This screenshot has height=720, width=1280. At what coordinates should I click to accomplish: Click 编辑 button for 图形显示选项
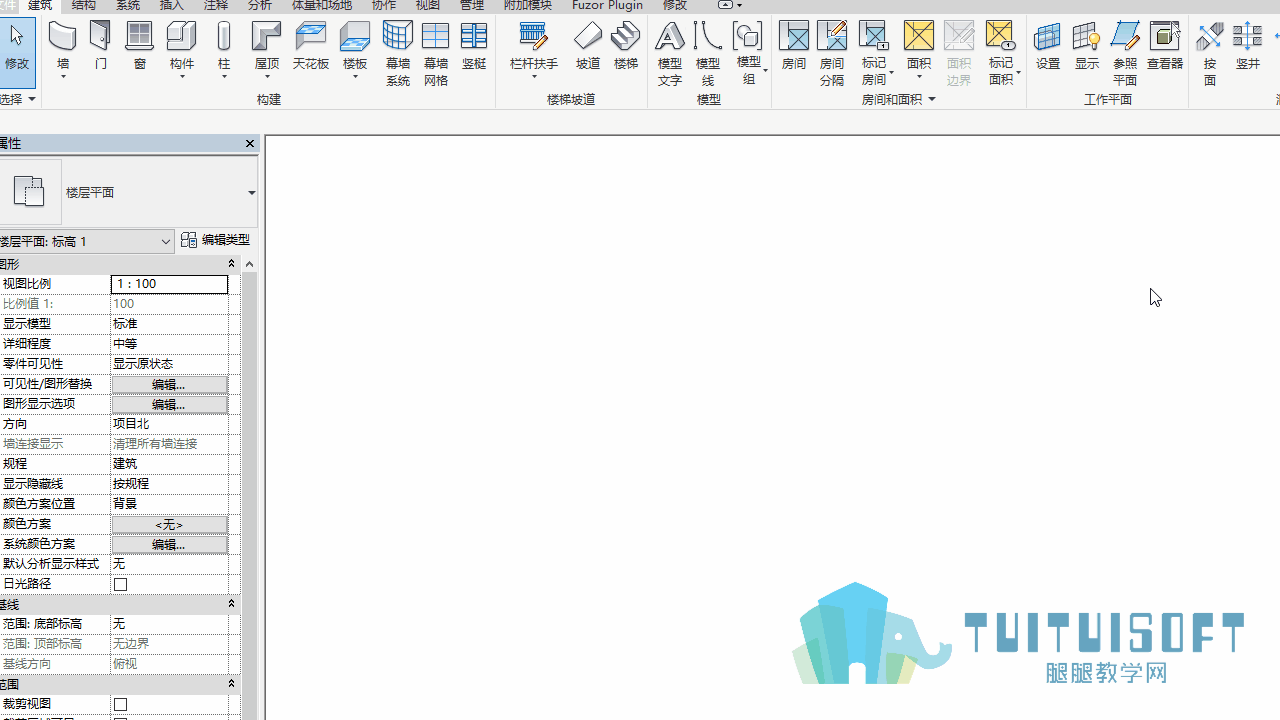169,404
